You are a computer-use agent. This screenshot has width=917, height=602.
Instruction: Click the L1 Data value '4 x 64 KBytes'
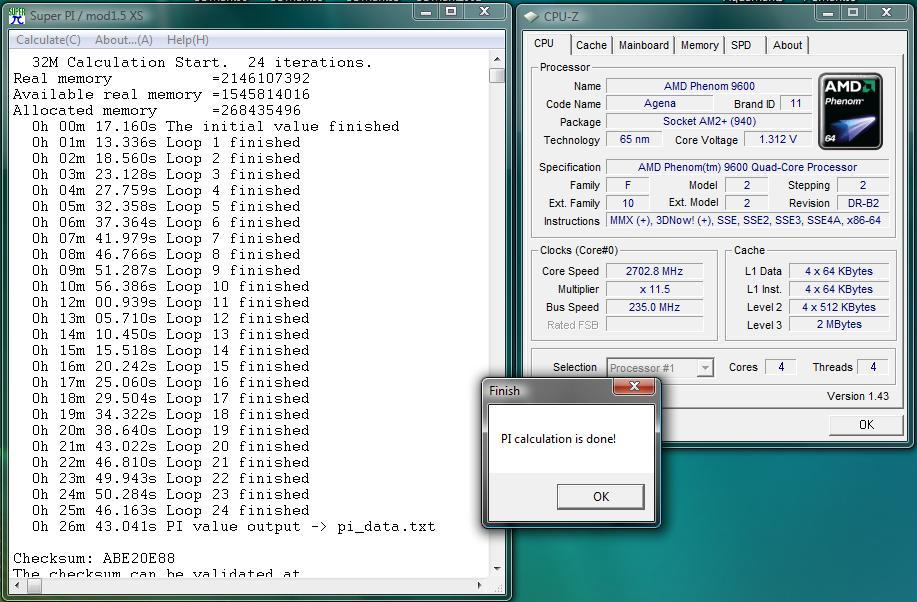[x=839, y=271]
